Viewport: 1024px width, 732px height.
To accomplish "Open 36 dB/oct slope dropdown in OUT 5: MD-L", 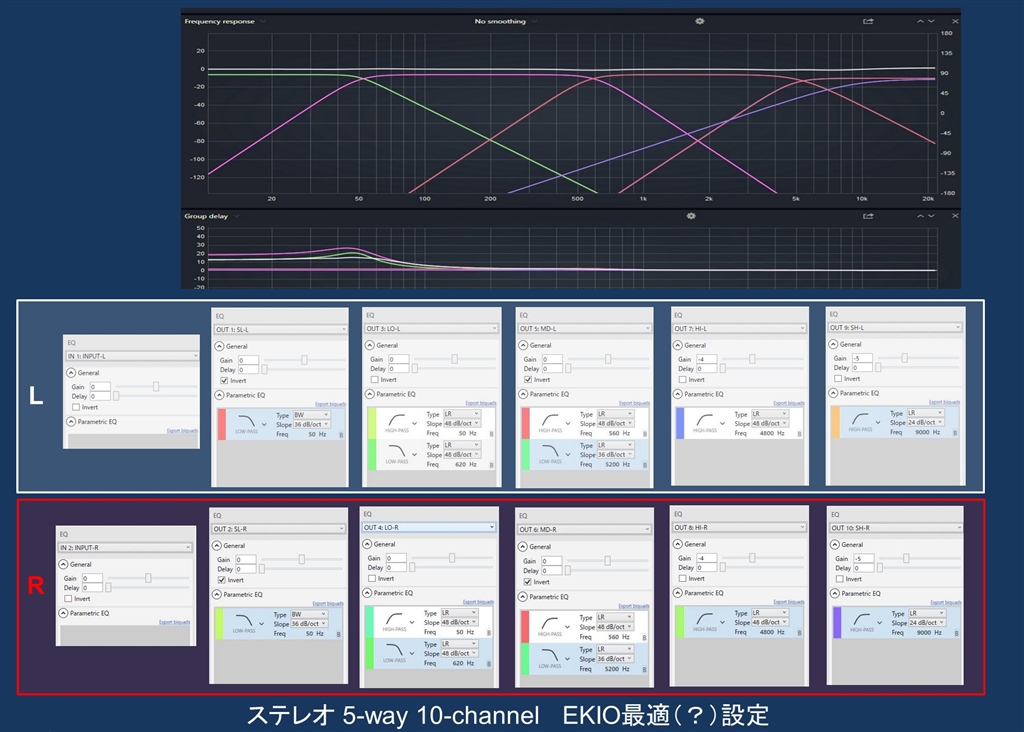I will pyautogui.click(x=615, y=454).
